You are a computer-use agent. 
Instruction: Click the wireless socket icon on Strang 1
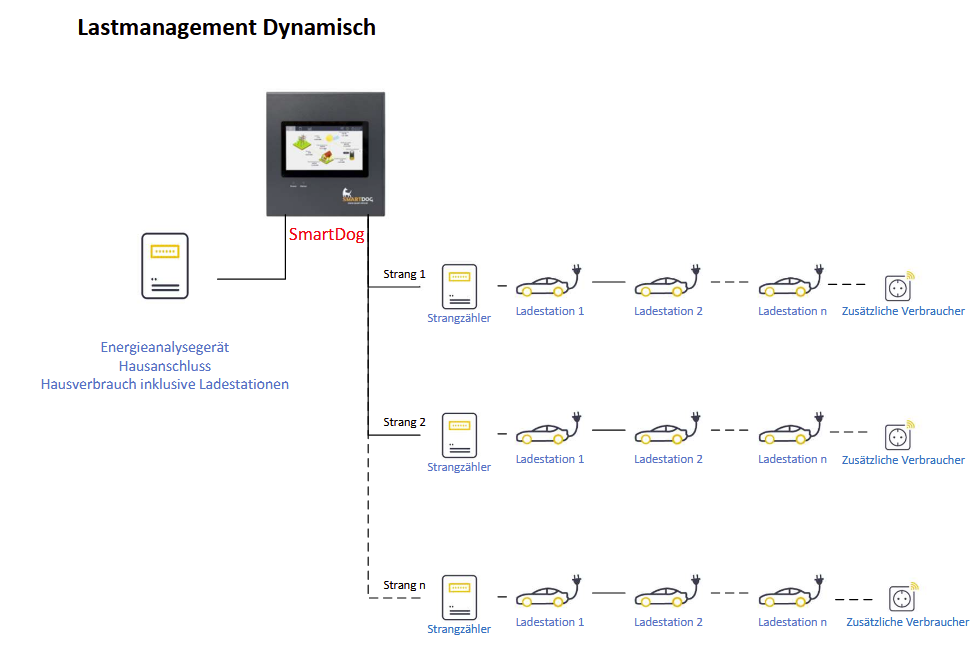[900, 287]
